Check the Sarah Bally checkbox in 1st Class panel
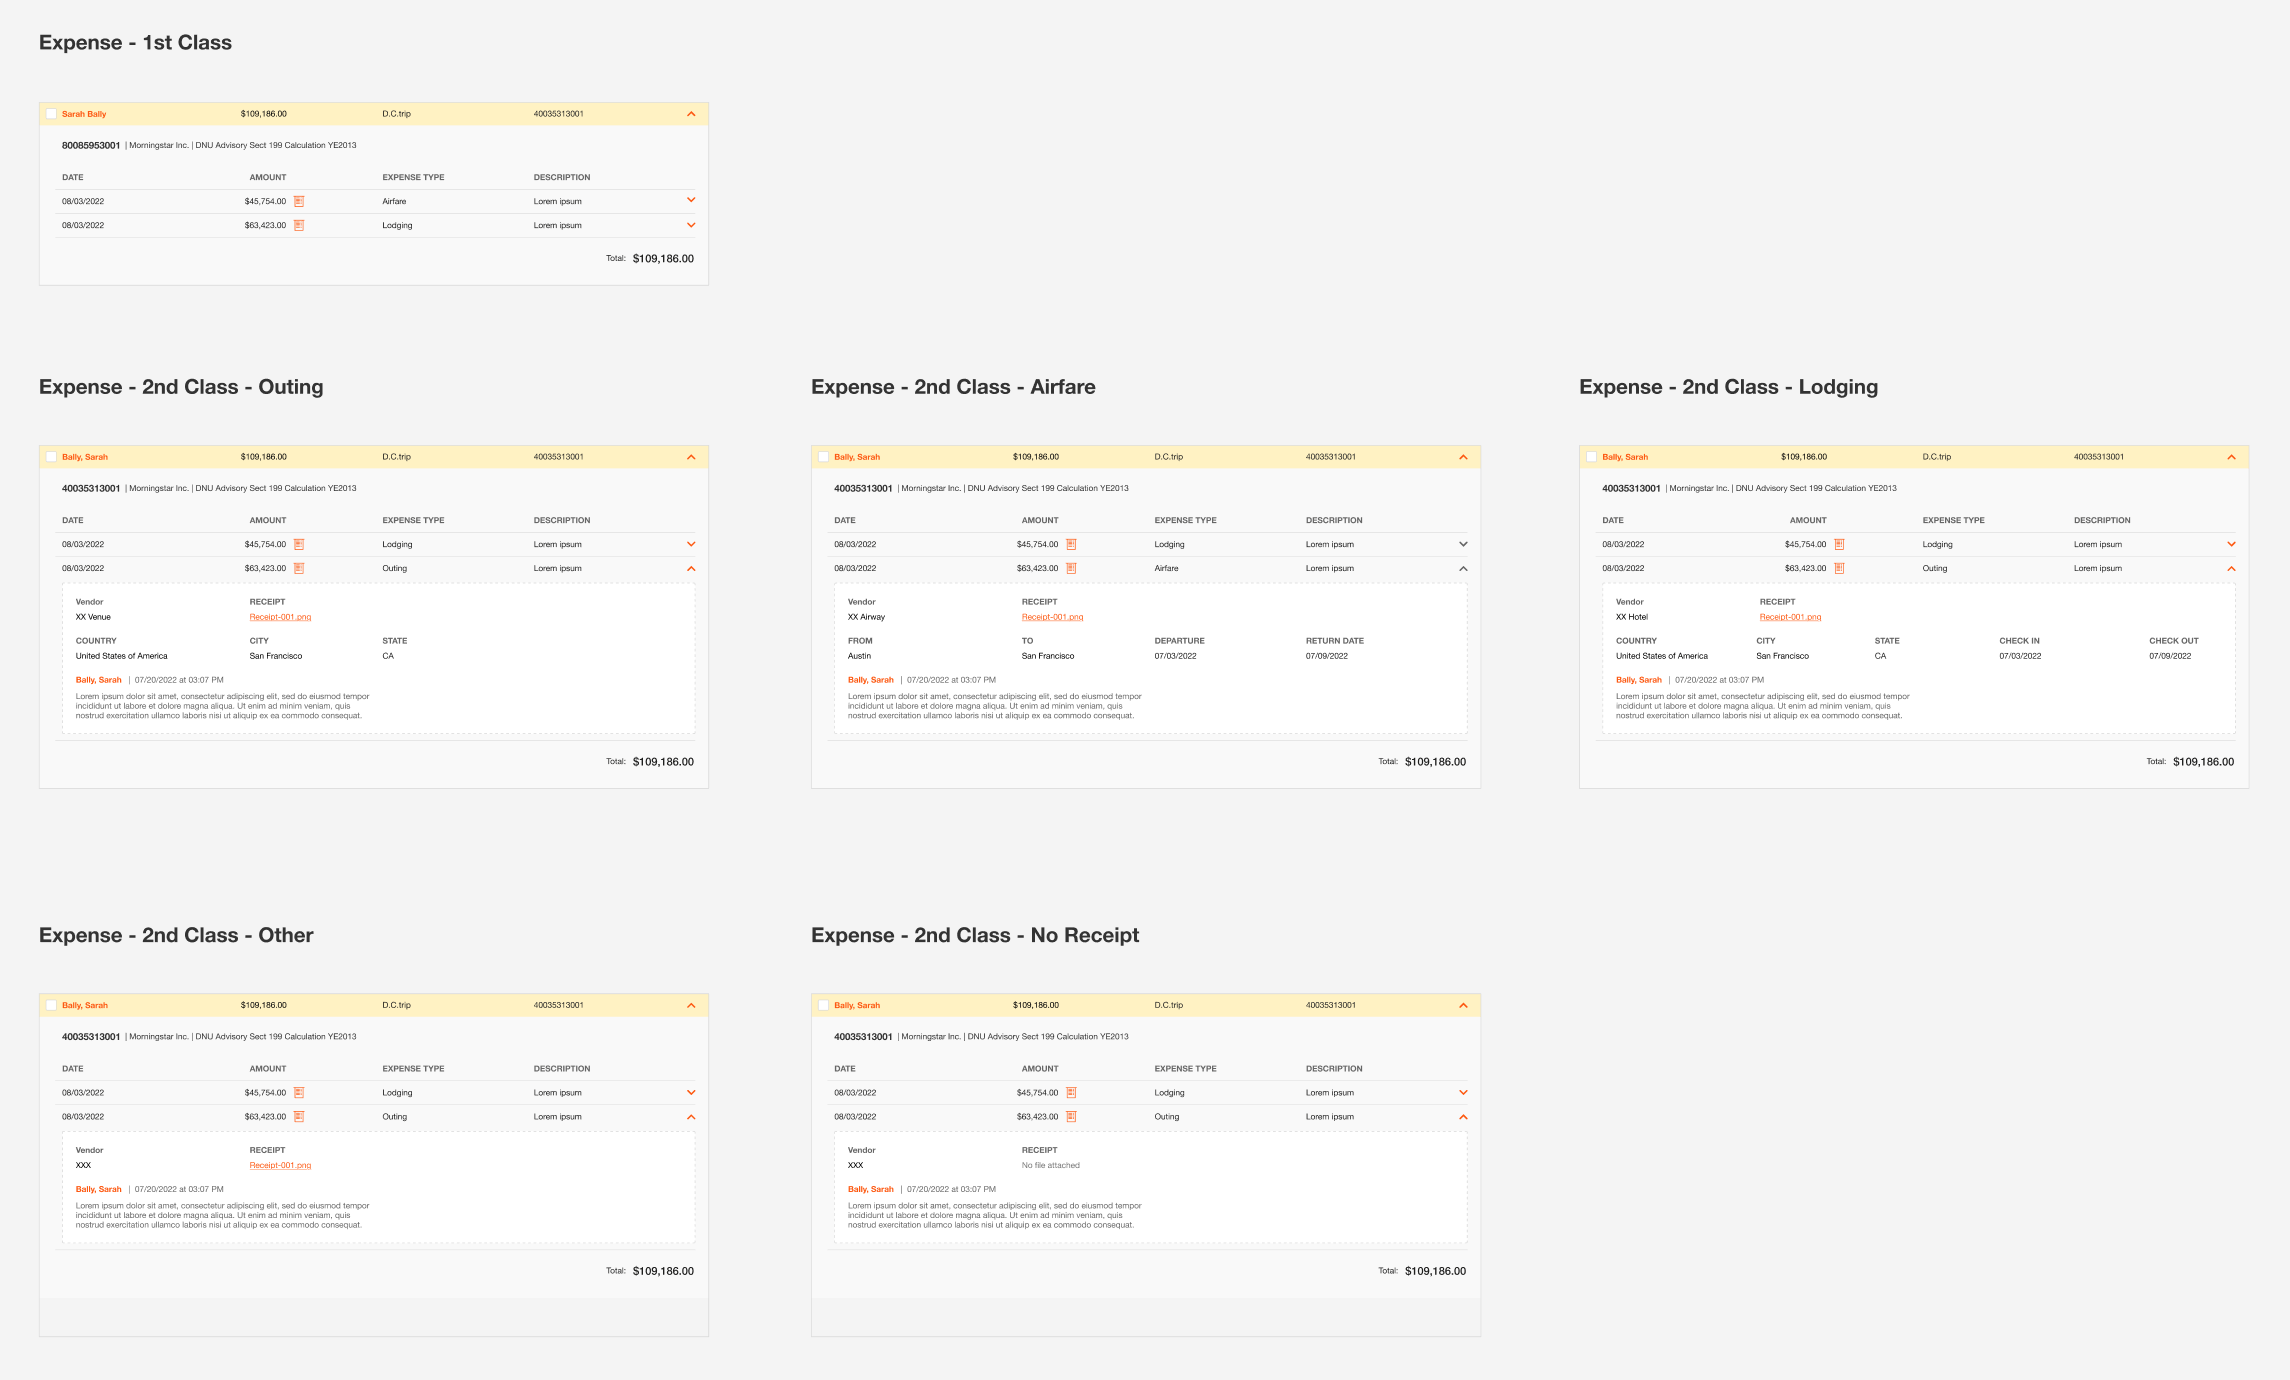This screenshot has height=1380, width=2290. [51, 114]
